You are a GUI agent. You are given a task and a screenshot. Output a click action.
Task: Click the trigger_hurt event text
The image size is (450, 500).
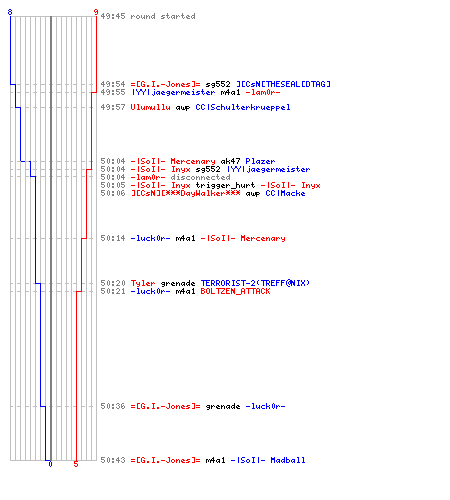tap(225, 185)
